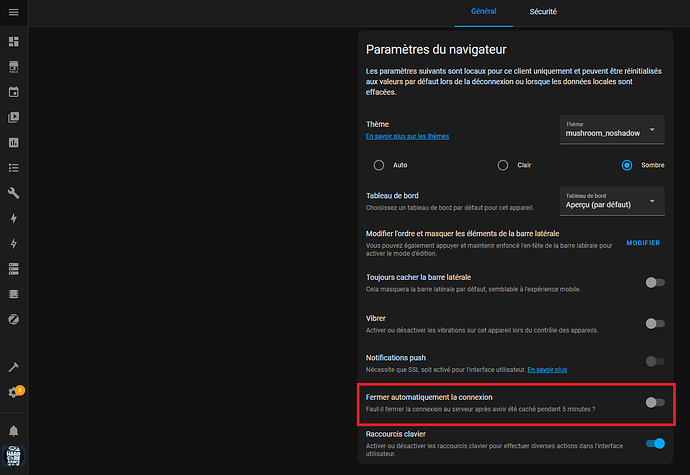Open the Thème dropdown mushroom_noshadow
Image resolution: width=690 pixels, height=475 pixels.
coord(612,129)
